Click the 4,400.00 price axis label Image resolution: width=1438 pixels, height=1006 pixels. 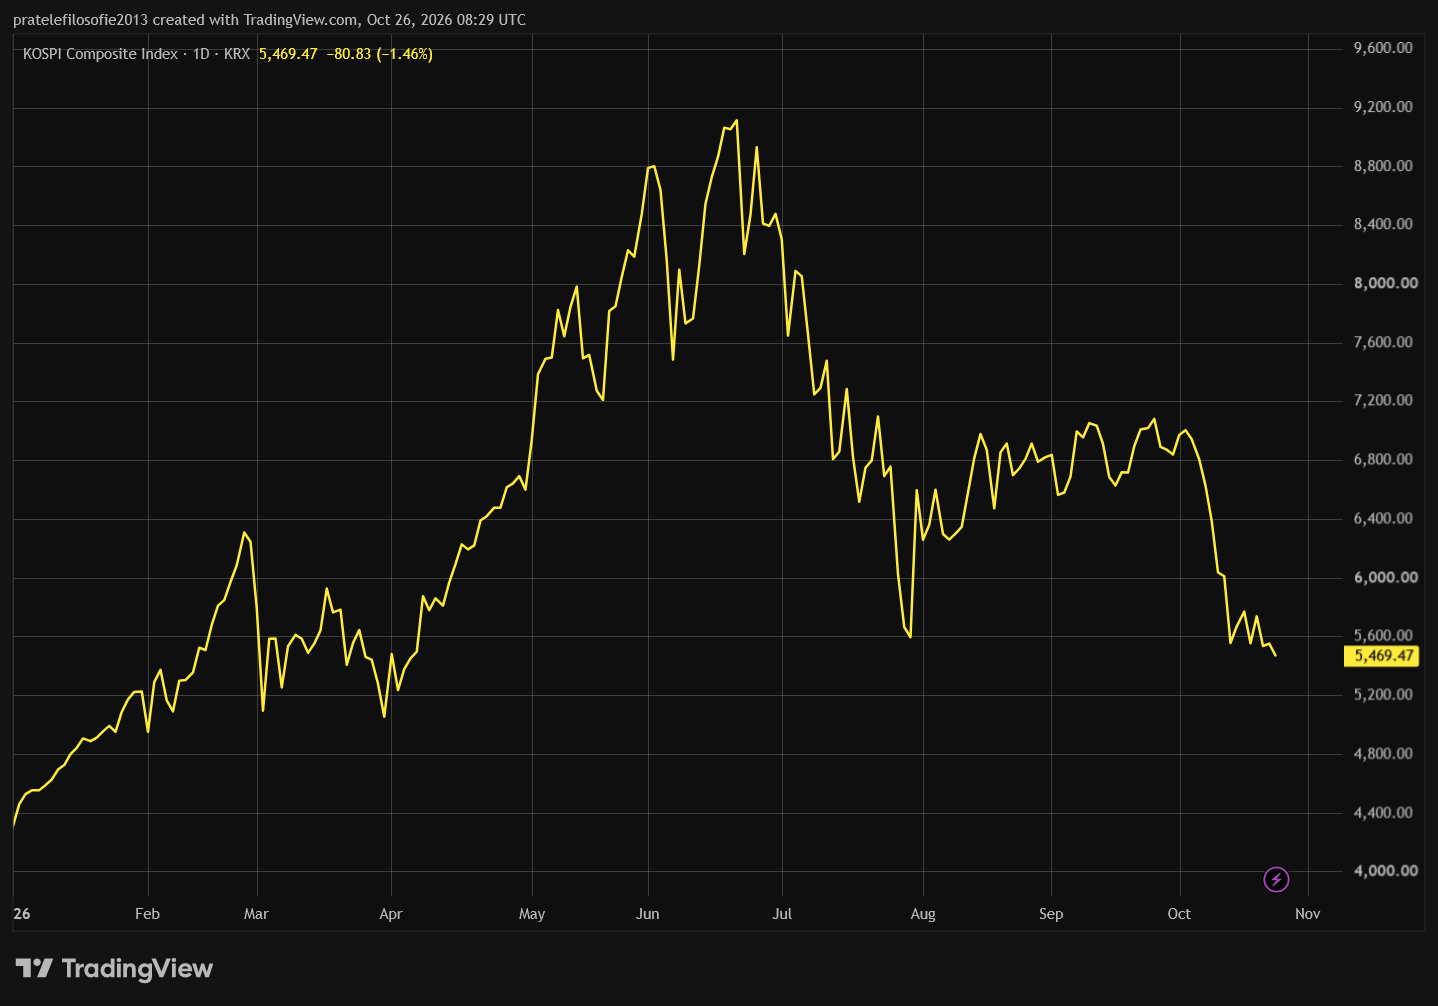1383,812
